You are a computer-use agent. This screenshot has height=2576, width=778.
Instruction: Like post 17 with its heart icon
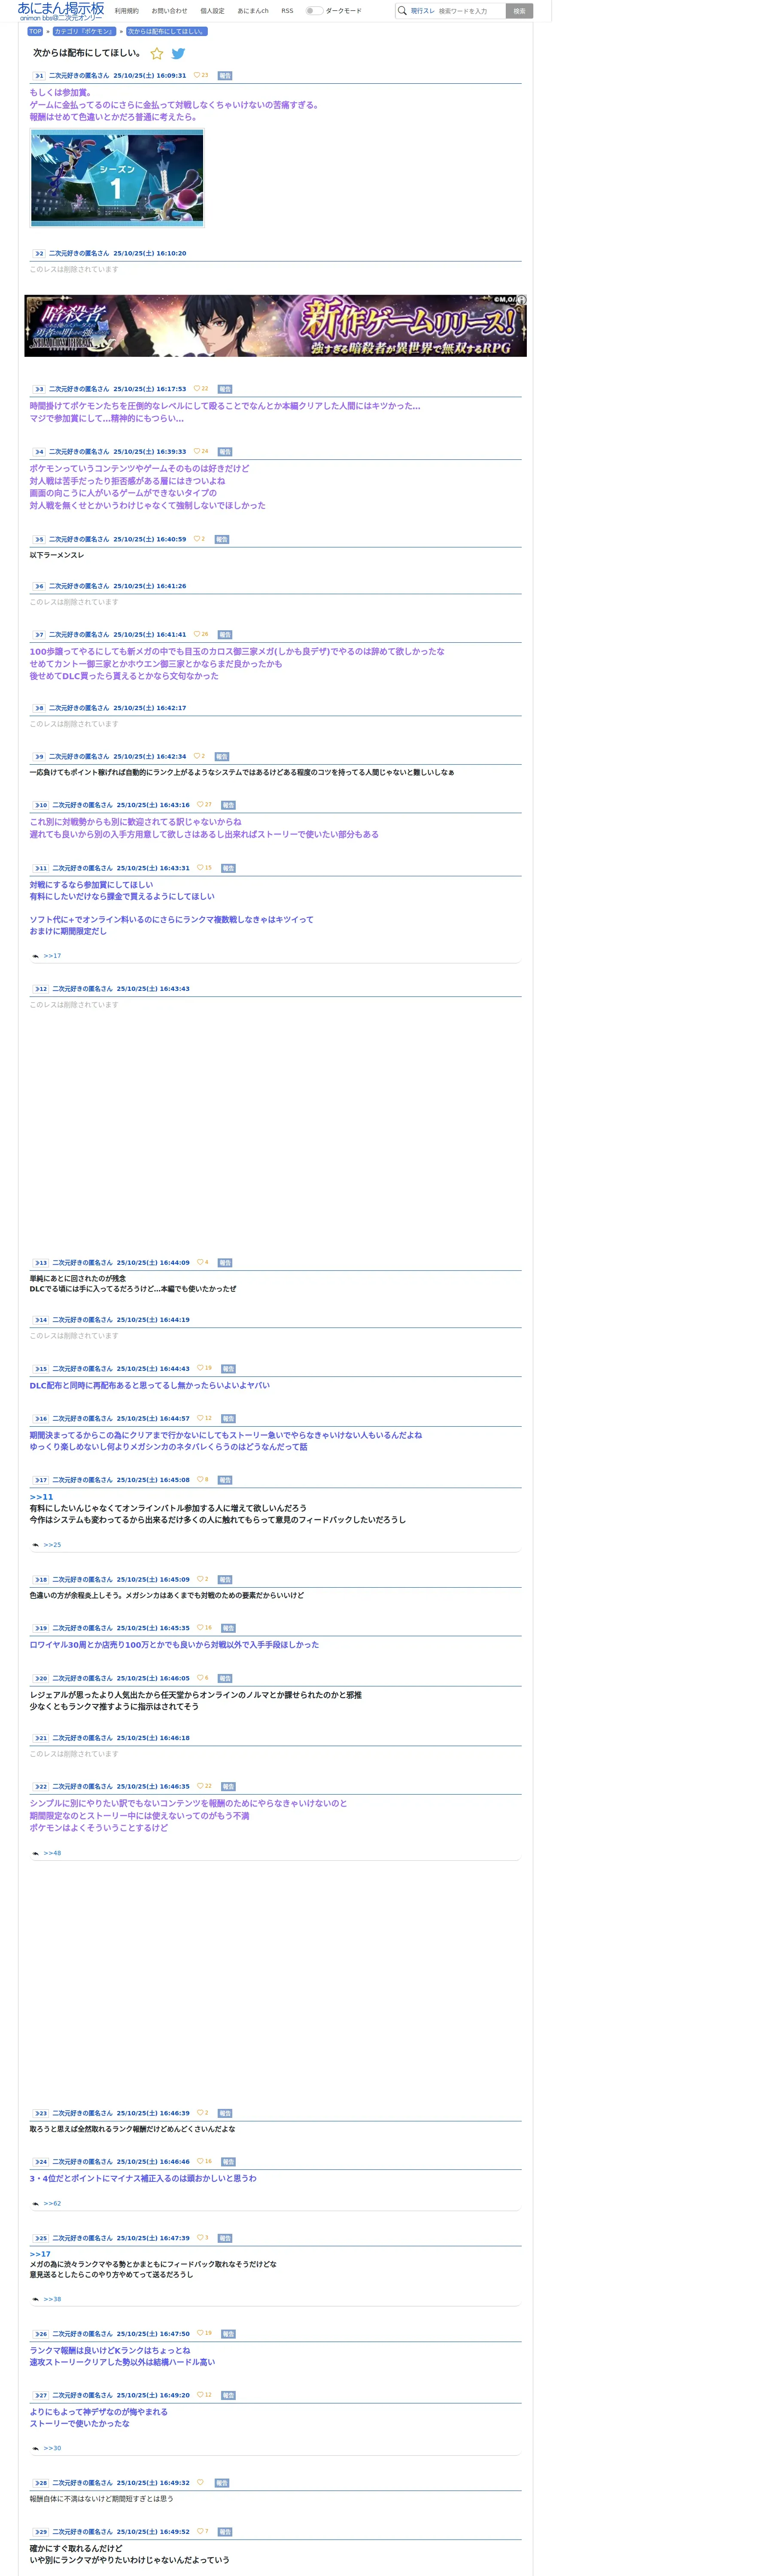200,1479
